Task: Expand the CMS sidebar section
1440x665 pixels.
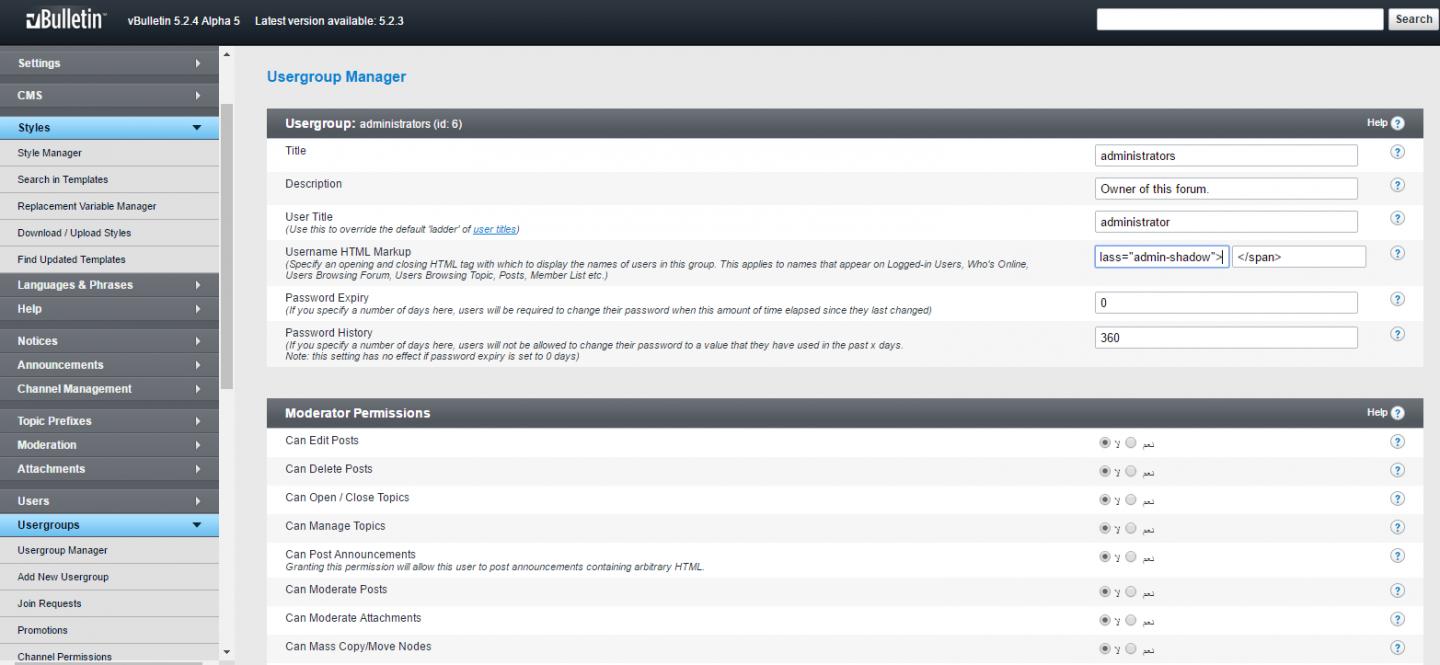Action: 109,95
